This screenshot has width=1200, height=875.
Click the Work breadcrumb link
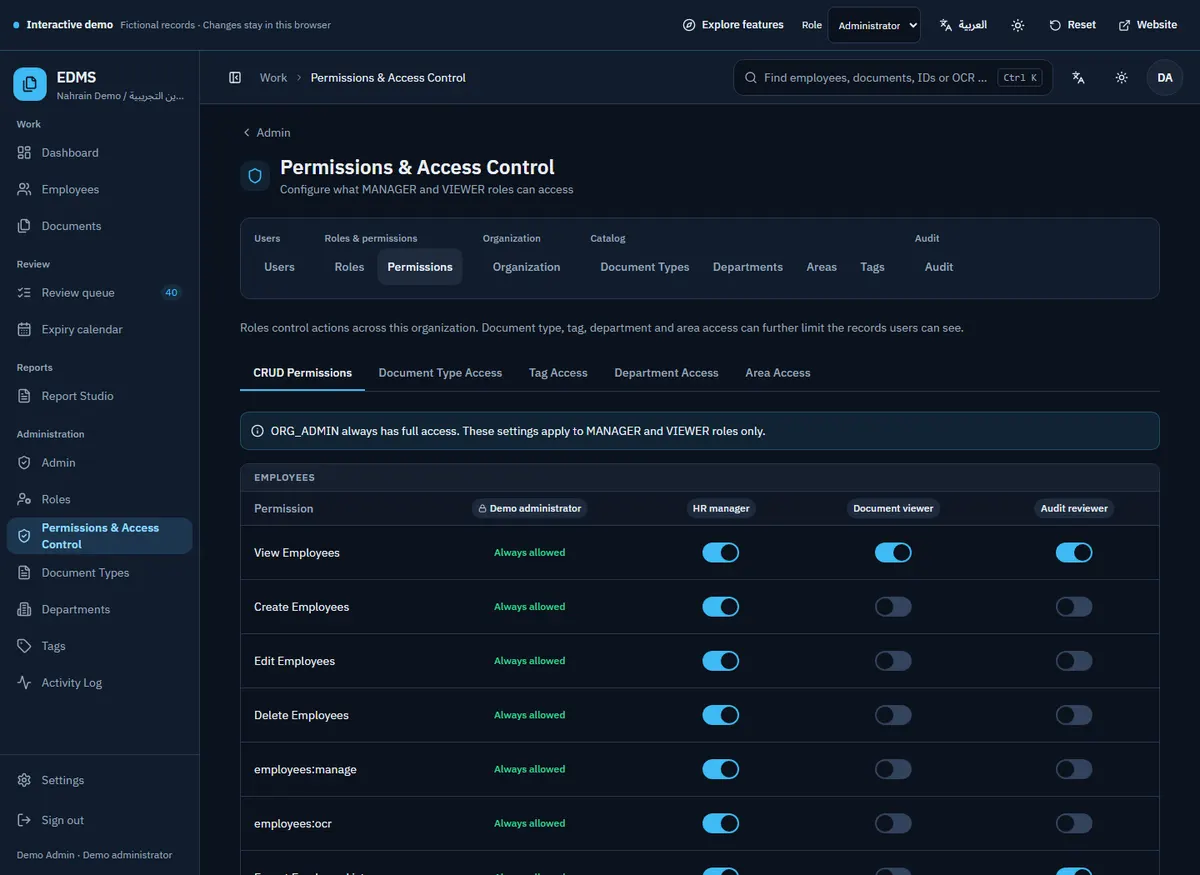click(x=273, y=78)
